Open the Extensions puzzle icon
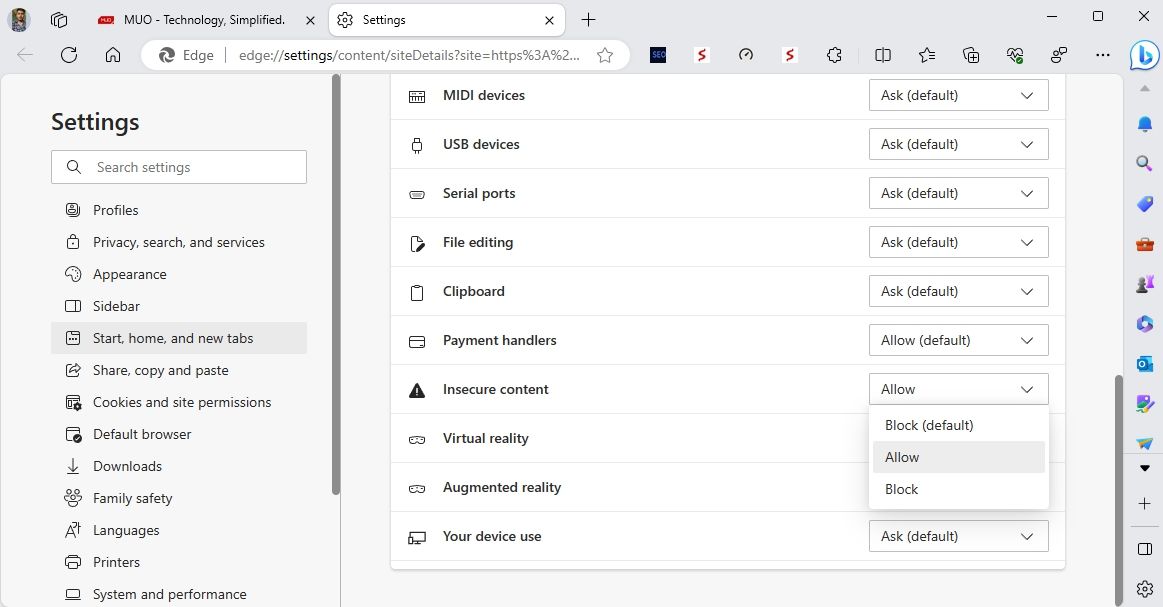1163x607 pixels. 834,56
